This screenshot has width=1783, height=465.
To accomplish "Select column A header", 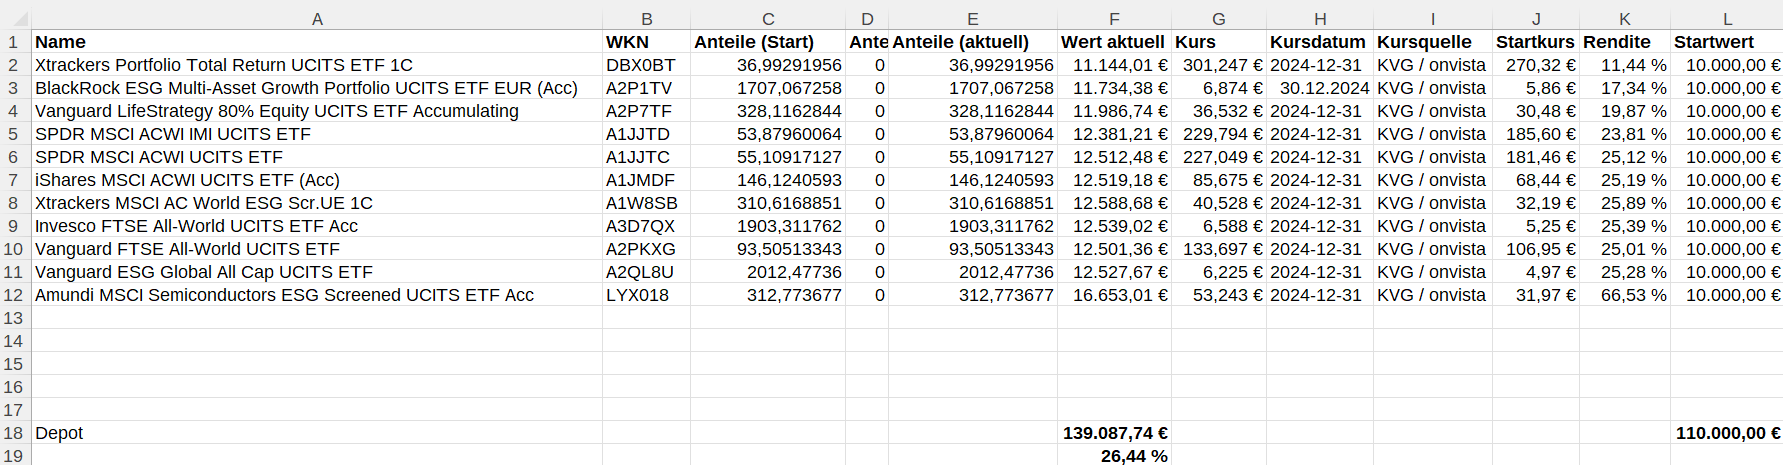I will tap(317, 18).
